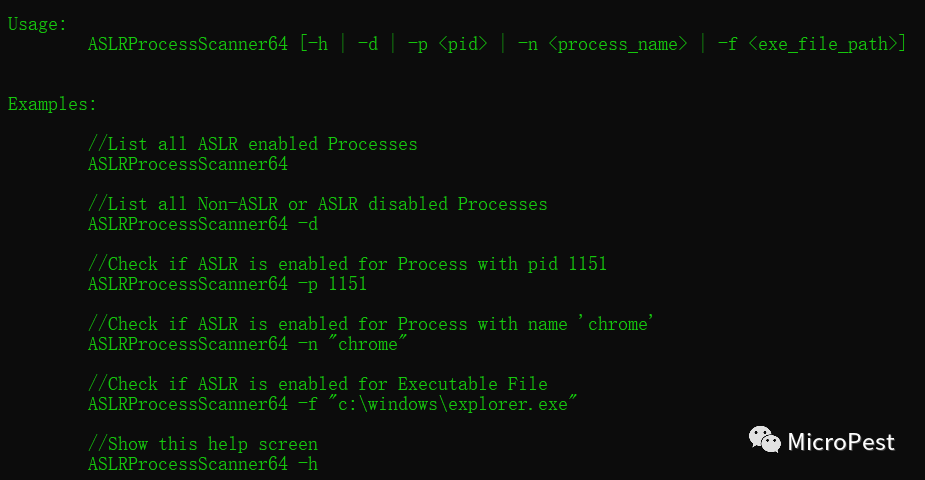Click the "ASLRProcessScanner64 -h" command line
This screenshot has width=925, height=480.
202,464
